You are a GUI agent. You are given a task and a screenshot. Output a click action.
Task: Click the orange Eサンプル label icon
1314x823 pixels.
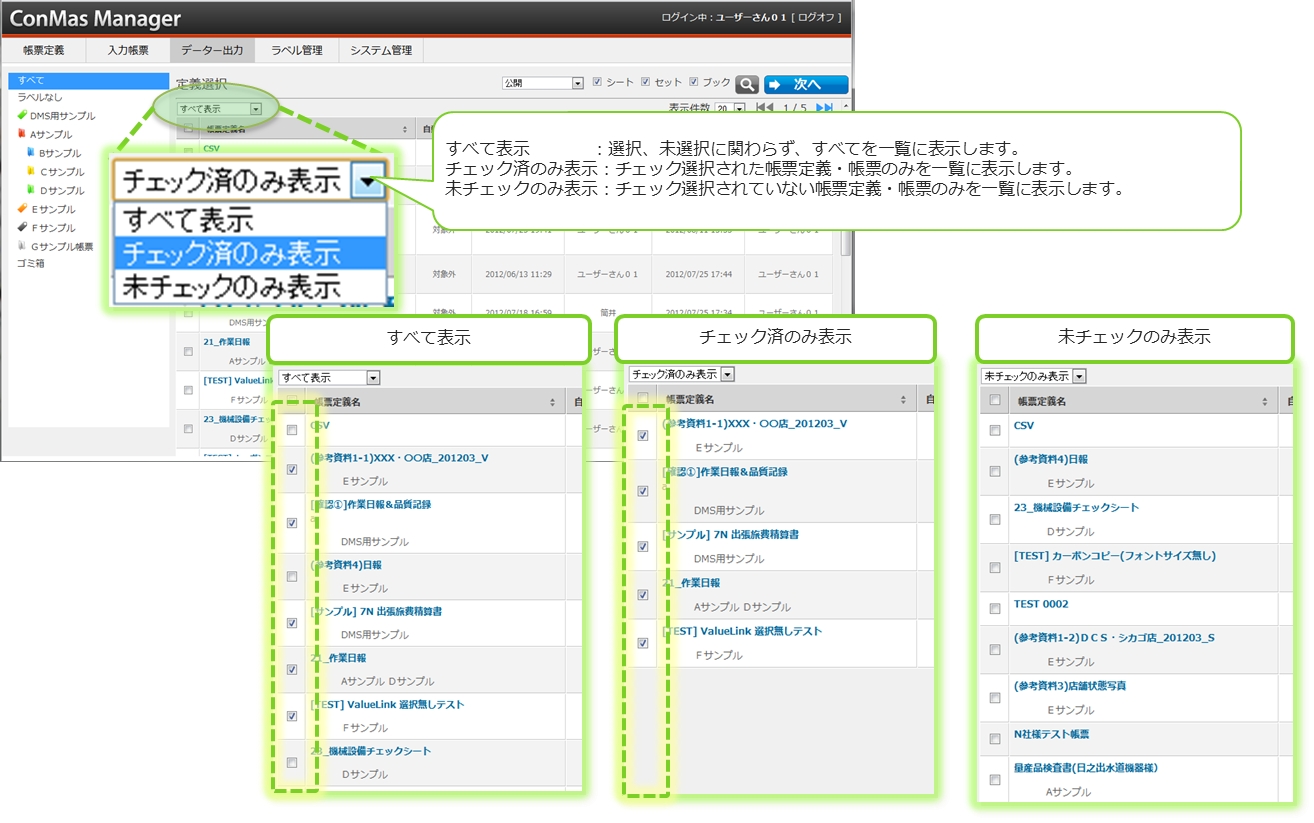[x=22, y=209]
